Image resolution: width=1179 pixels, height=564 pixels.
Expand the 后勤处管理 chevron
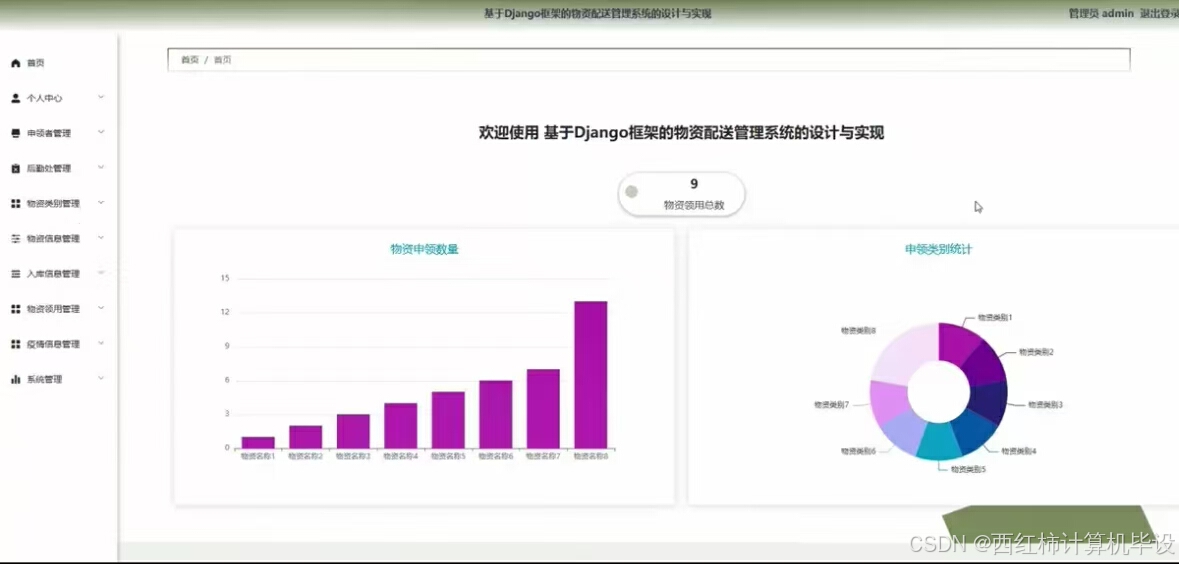[101, 168]
